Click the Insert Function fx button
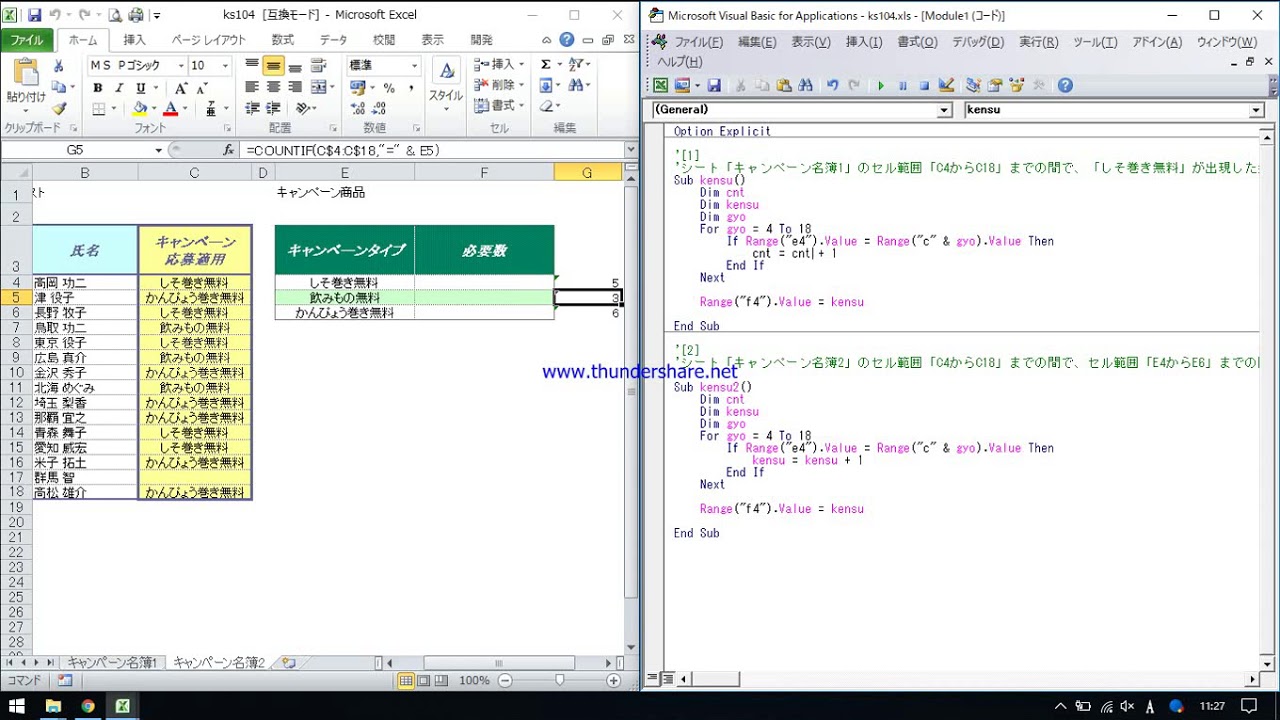The width and height of the screenshot is (1280, 720). [x=228, y=150]
